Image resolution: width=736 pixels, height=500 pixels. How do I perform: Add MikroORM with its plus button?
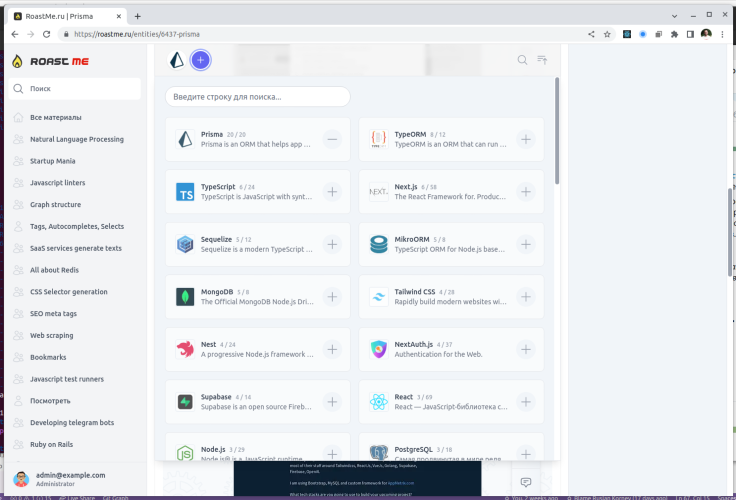pyautogui.click(x=526, y=245)
